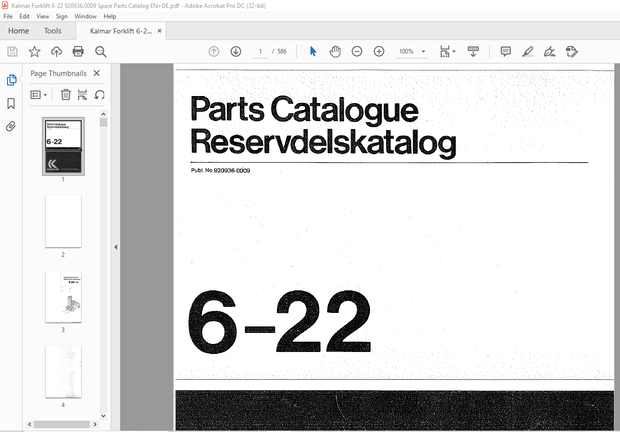Viewport: 620px width, 432px height.
Task: Go to previous page arrow
Action: point(214,51)
